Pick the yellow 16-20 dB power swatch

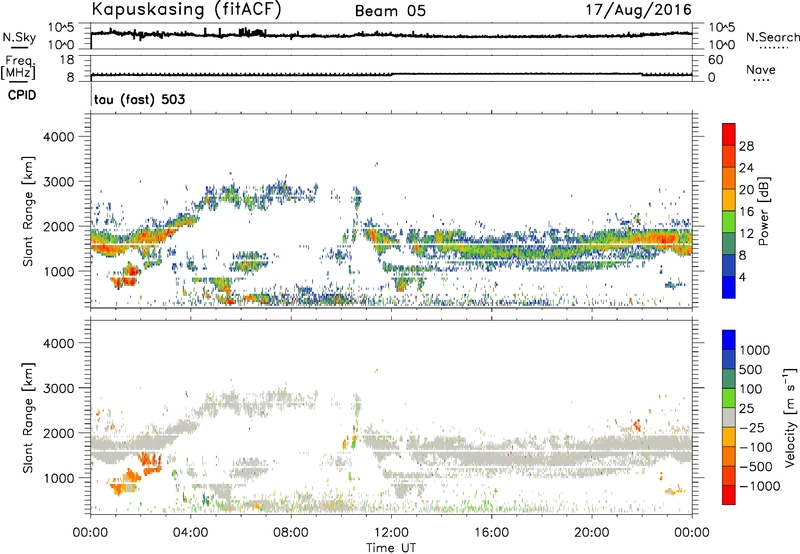click(x=729, y=200)
